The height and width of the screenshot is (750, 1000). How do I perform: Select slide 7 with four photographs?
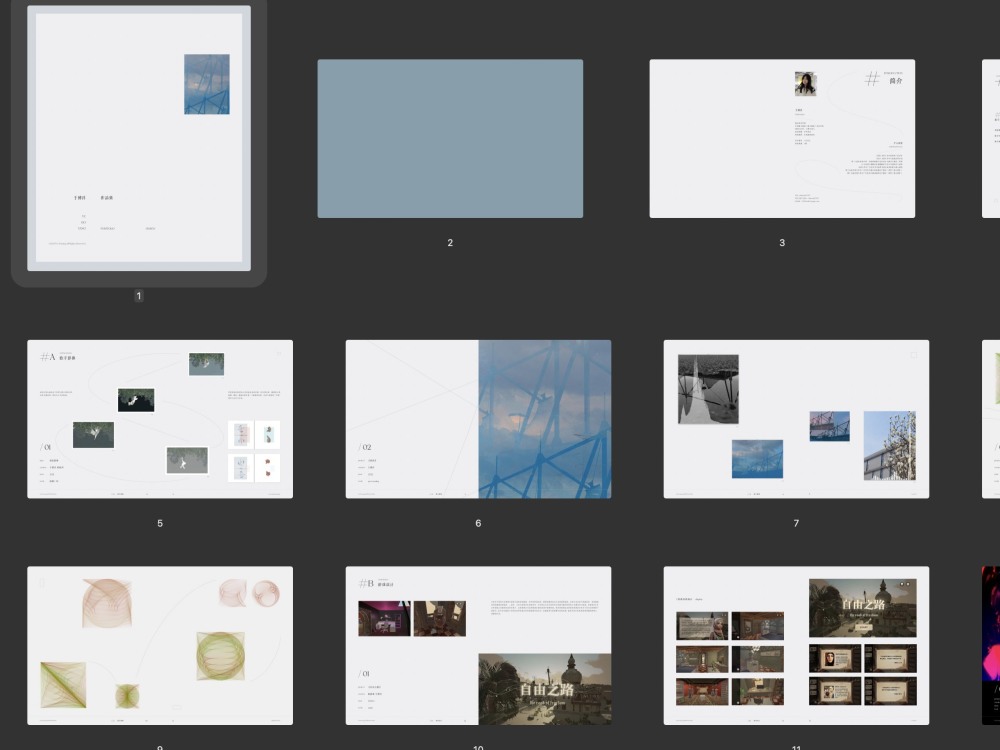[796, 419]
